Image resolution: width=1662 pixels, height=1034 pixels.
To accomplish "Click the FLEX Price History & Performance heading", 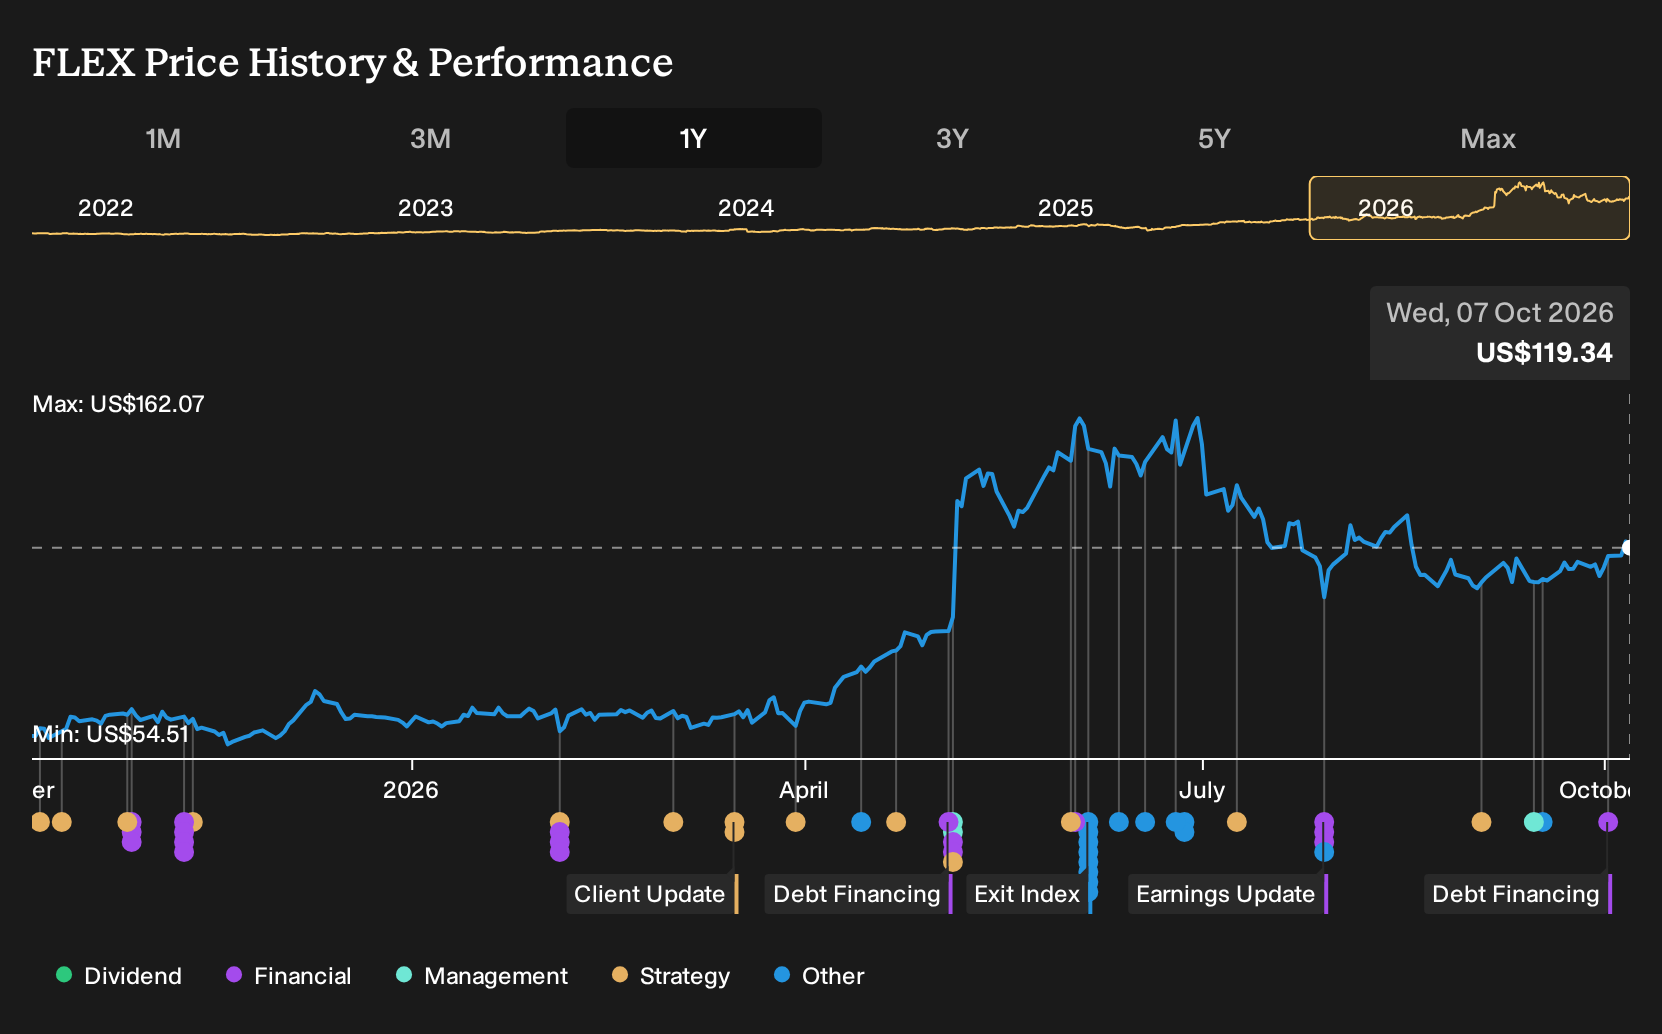I will [353, 62].
